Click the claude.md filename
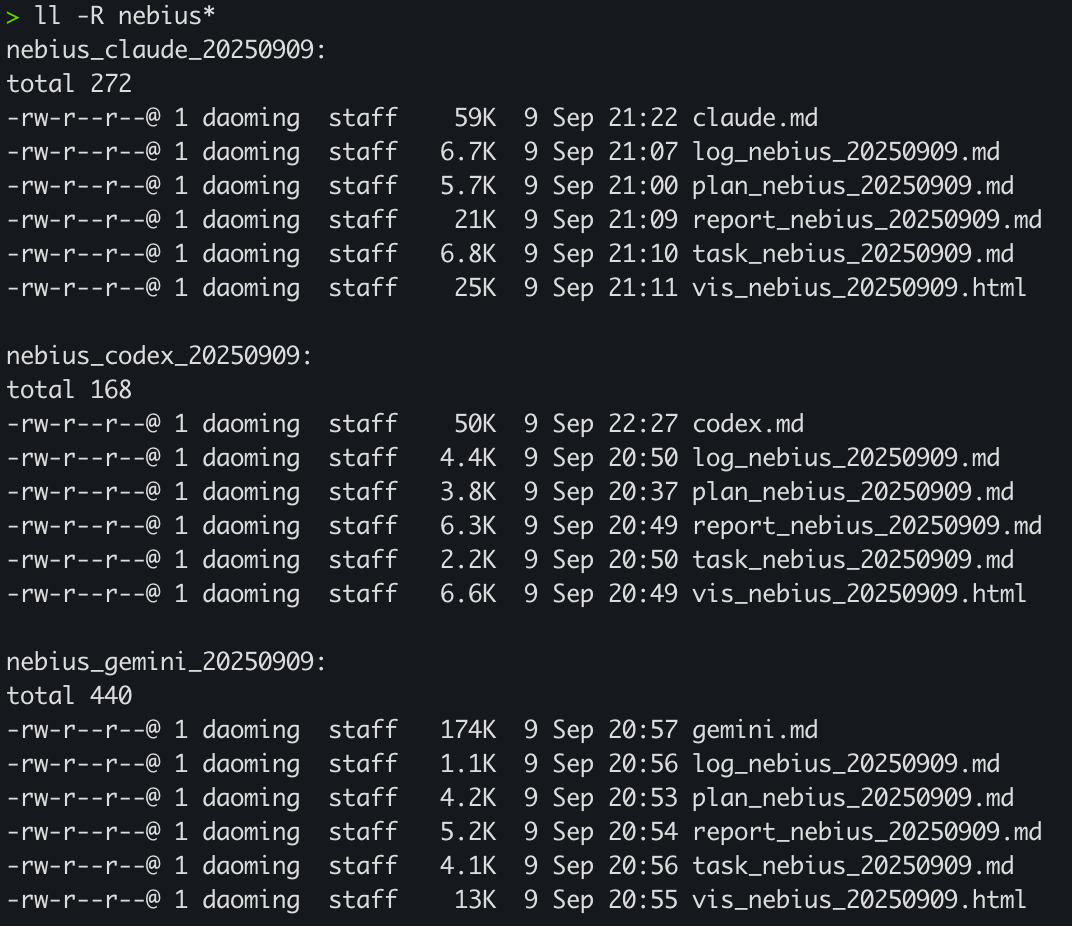The height and width of the screenshot is (926, 1072). pyautogui.click(x=755, y=118)
